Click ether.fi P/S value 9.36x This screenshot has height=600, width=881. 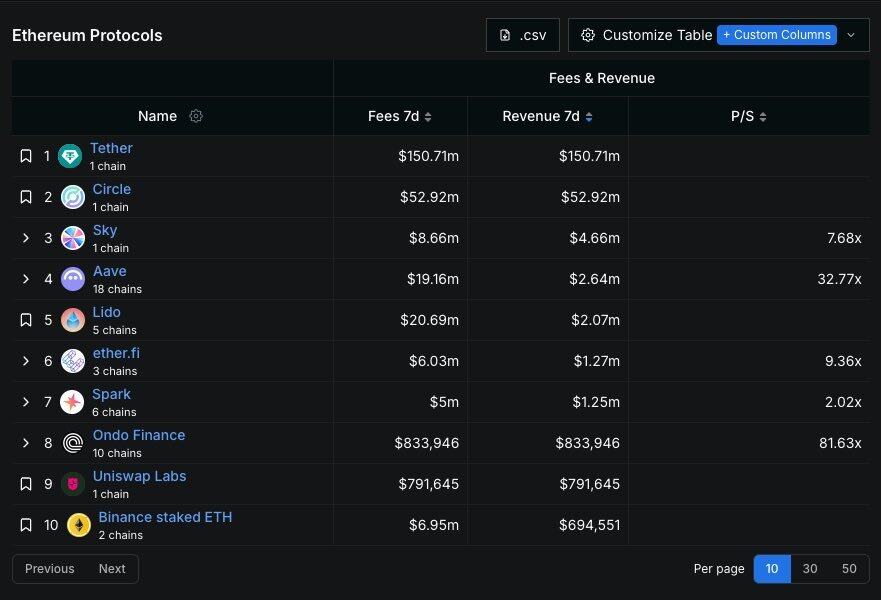coord(843,361)
